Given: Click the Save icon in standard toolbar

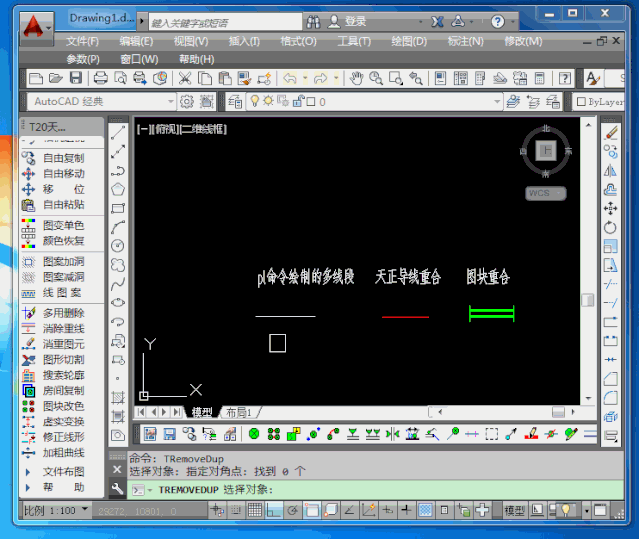Looking at the screenshot, I should (76, 78).
